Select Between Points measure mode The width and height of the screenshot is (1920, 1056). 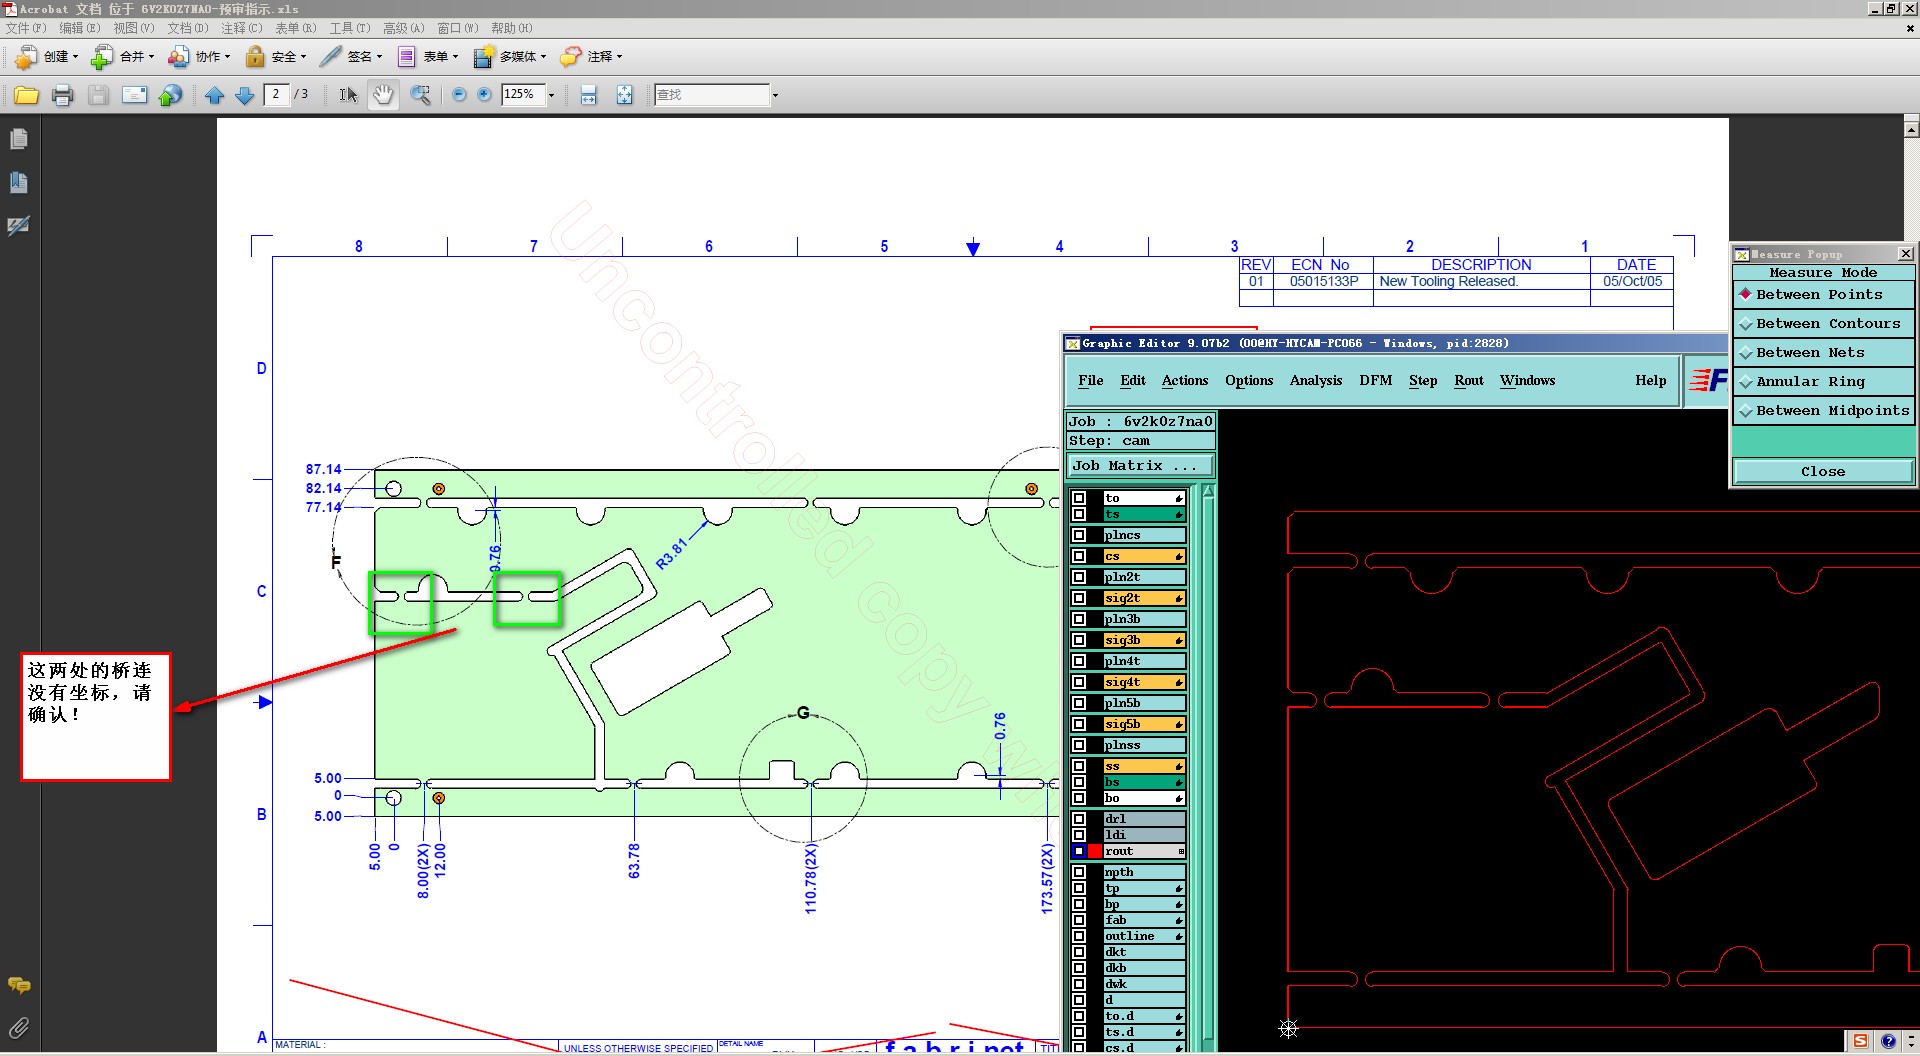pos(1818,295)
